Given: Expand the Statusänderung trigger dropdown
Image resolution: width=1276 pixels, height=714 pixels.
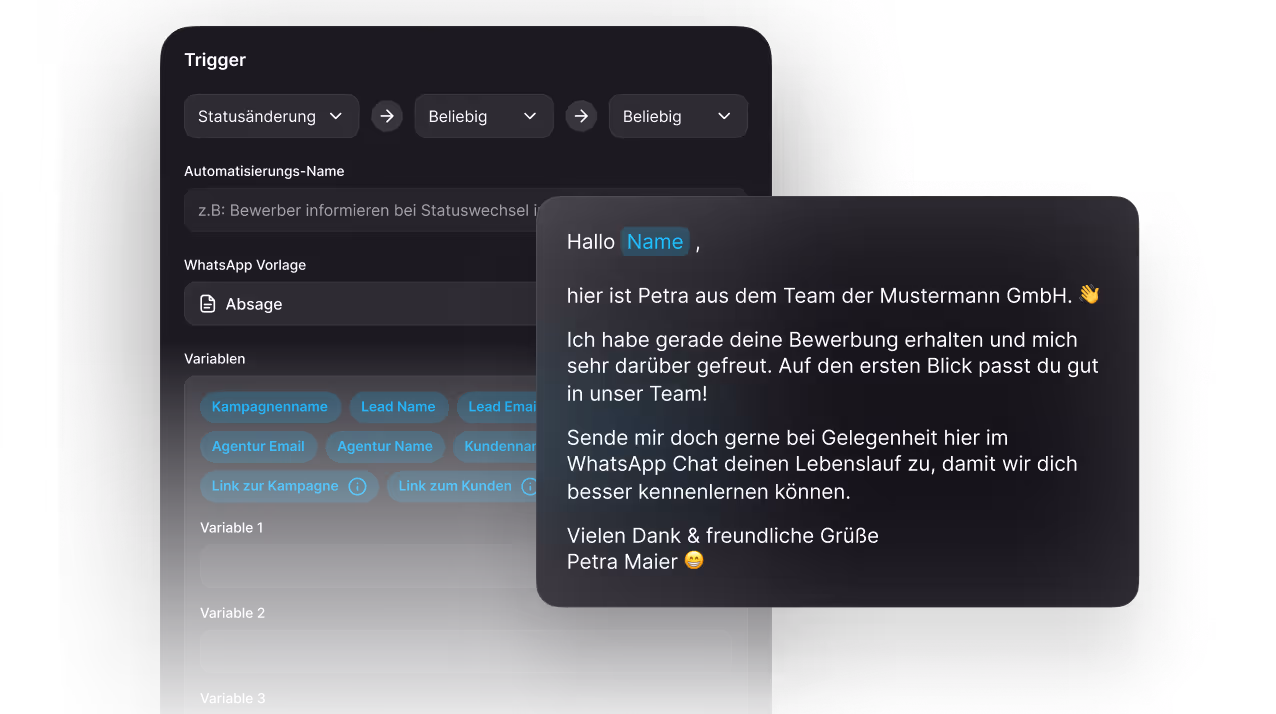Looking at the screenshot, I should coord(271,115).
